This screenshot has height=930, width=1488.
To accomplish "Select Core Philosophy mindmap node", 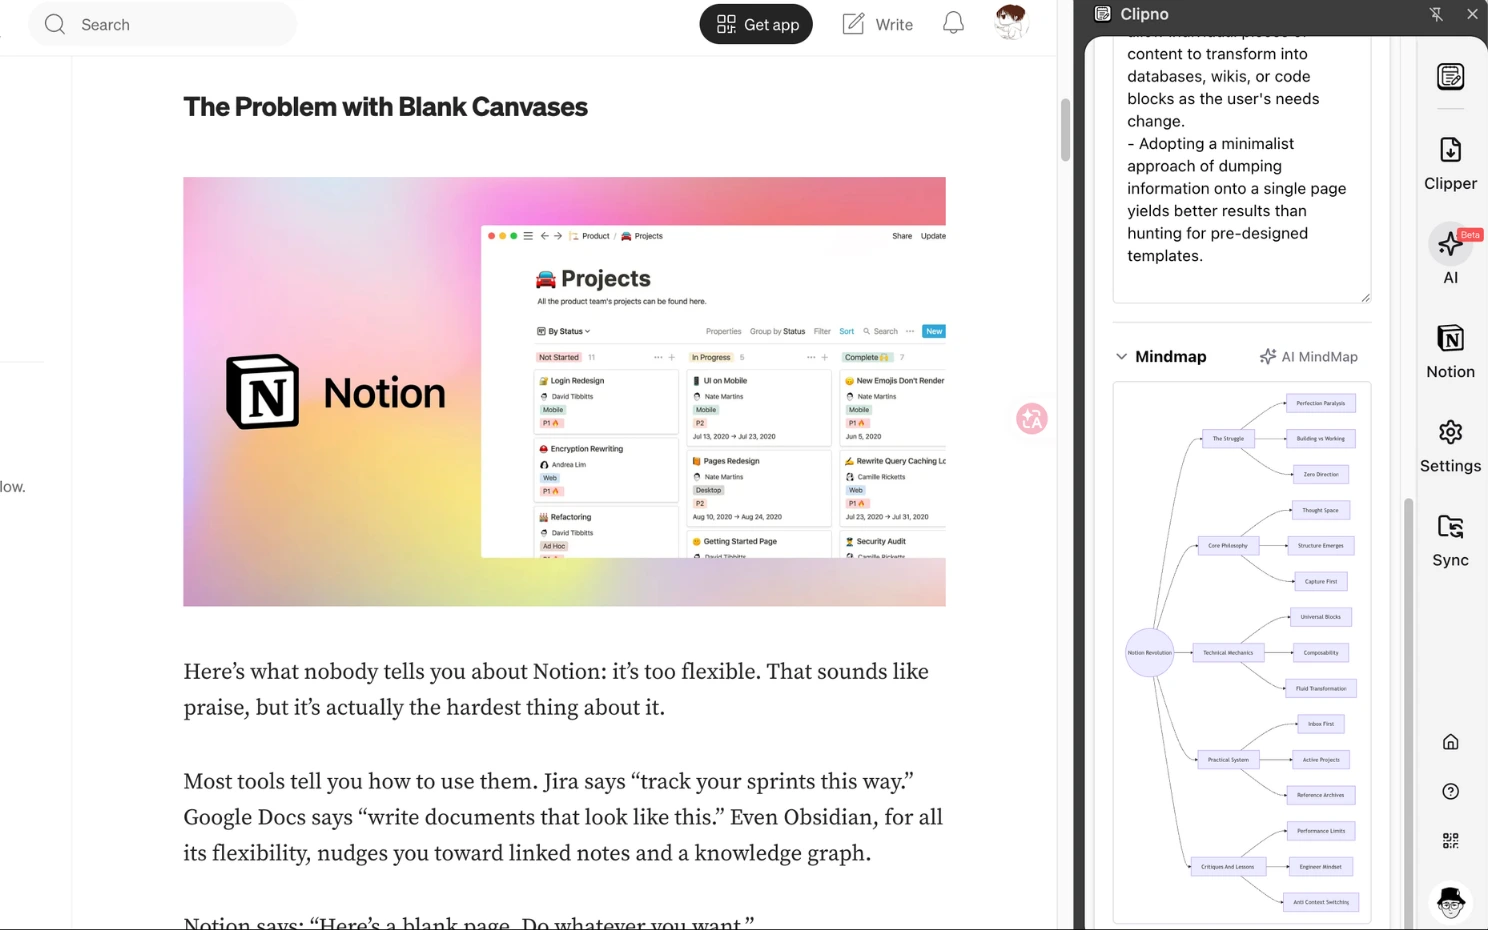I will pos(1227,546).
